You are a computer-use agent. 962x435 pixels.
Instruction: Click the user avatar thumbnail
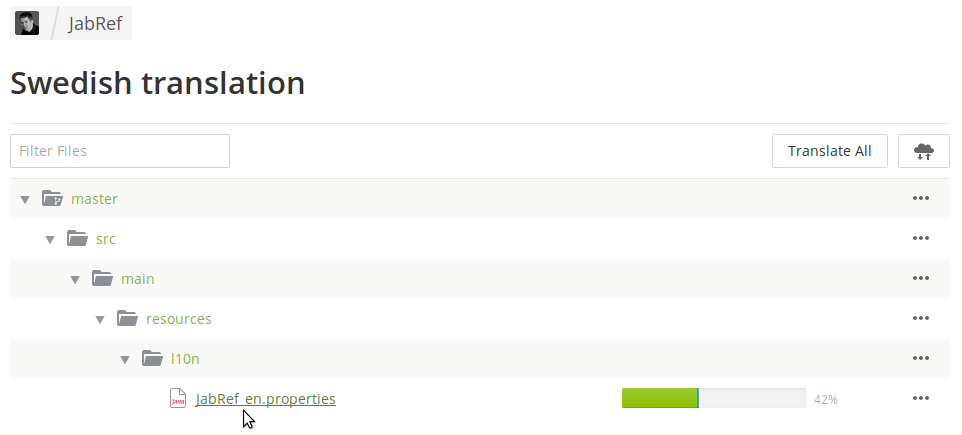(27, 23)
